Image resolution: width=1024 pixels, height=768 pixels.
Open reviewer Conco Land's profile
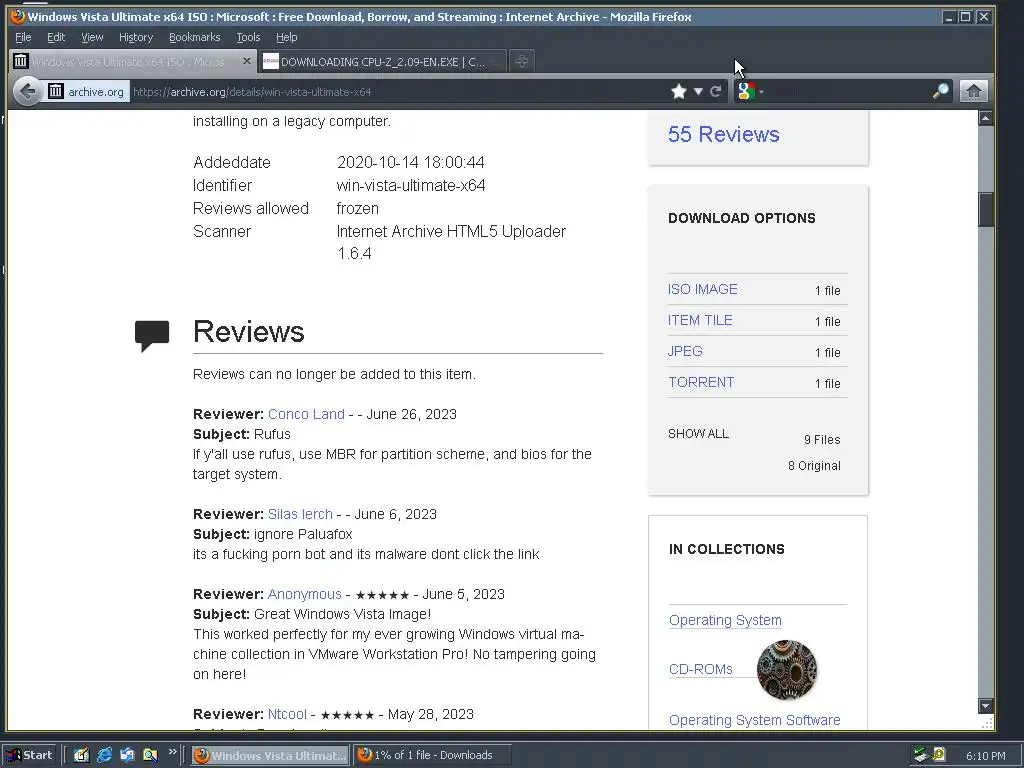click(306, 414)
